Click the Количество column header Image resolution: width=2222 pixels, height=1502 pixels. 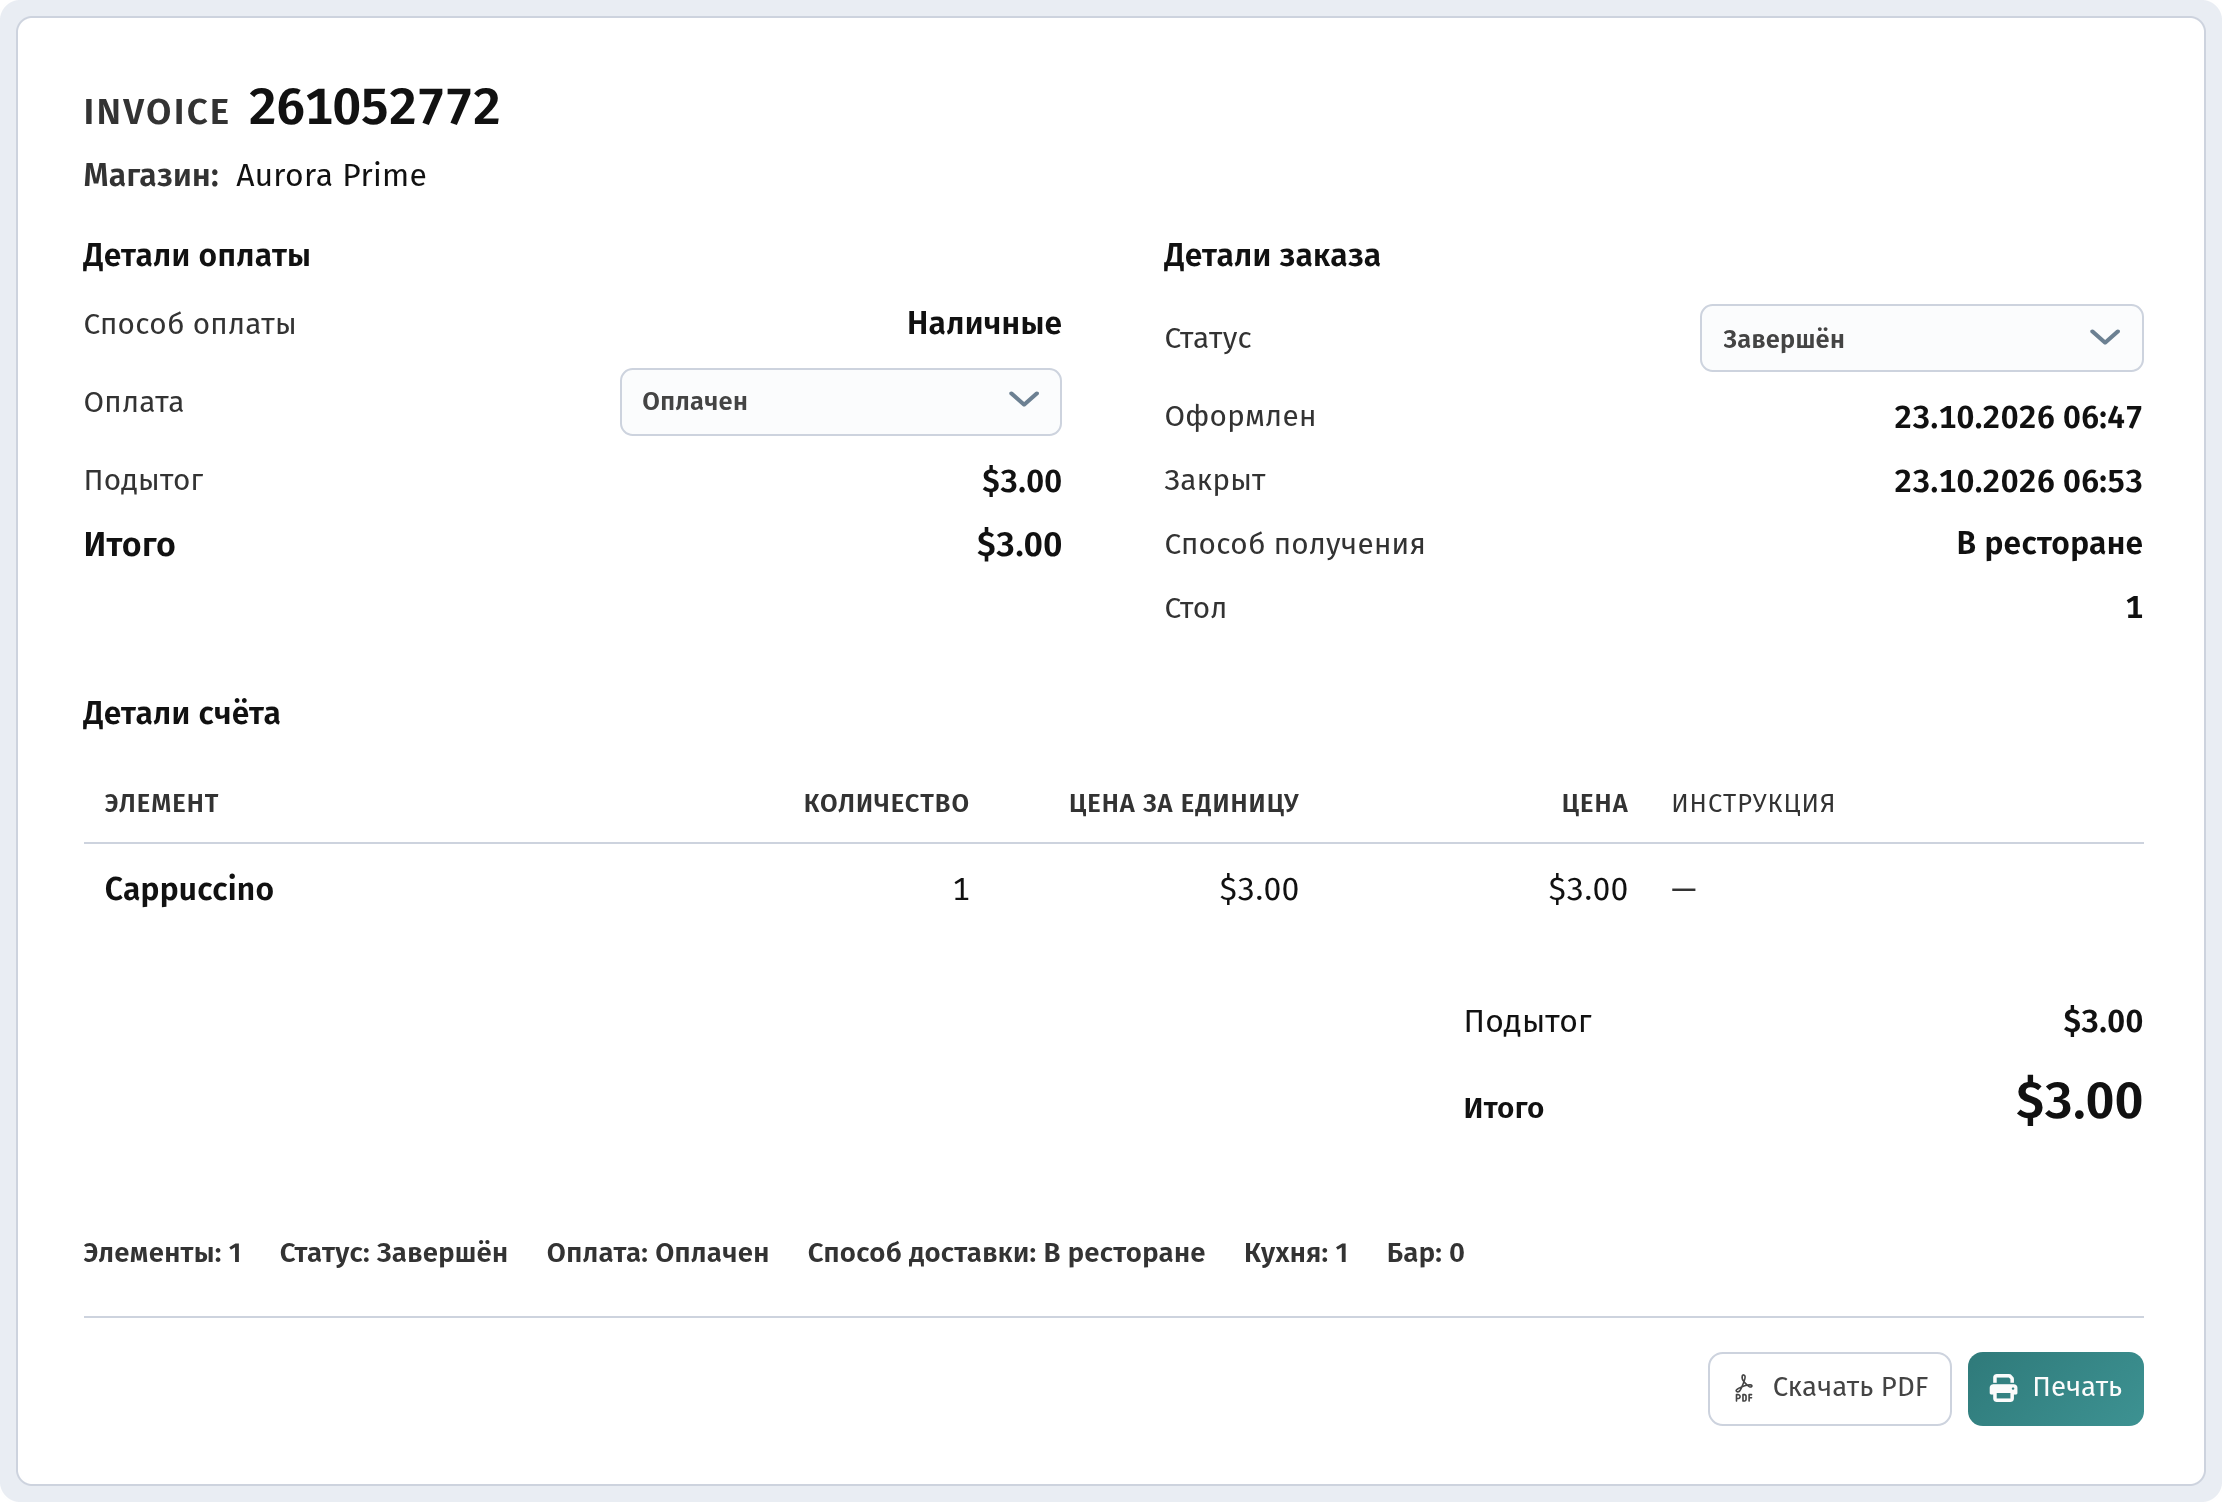coord(886,804)
